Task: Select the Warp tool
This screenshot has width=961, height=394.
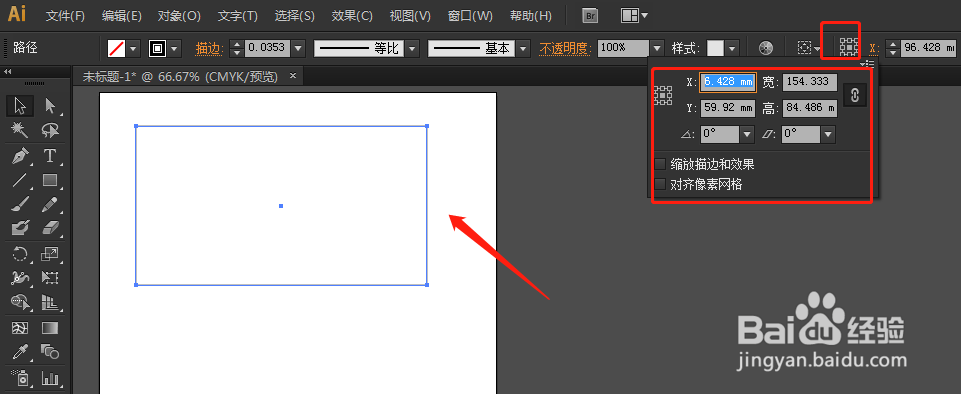Action: 20,278
